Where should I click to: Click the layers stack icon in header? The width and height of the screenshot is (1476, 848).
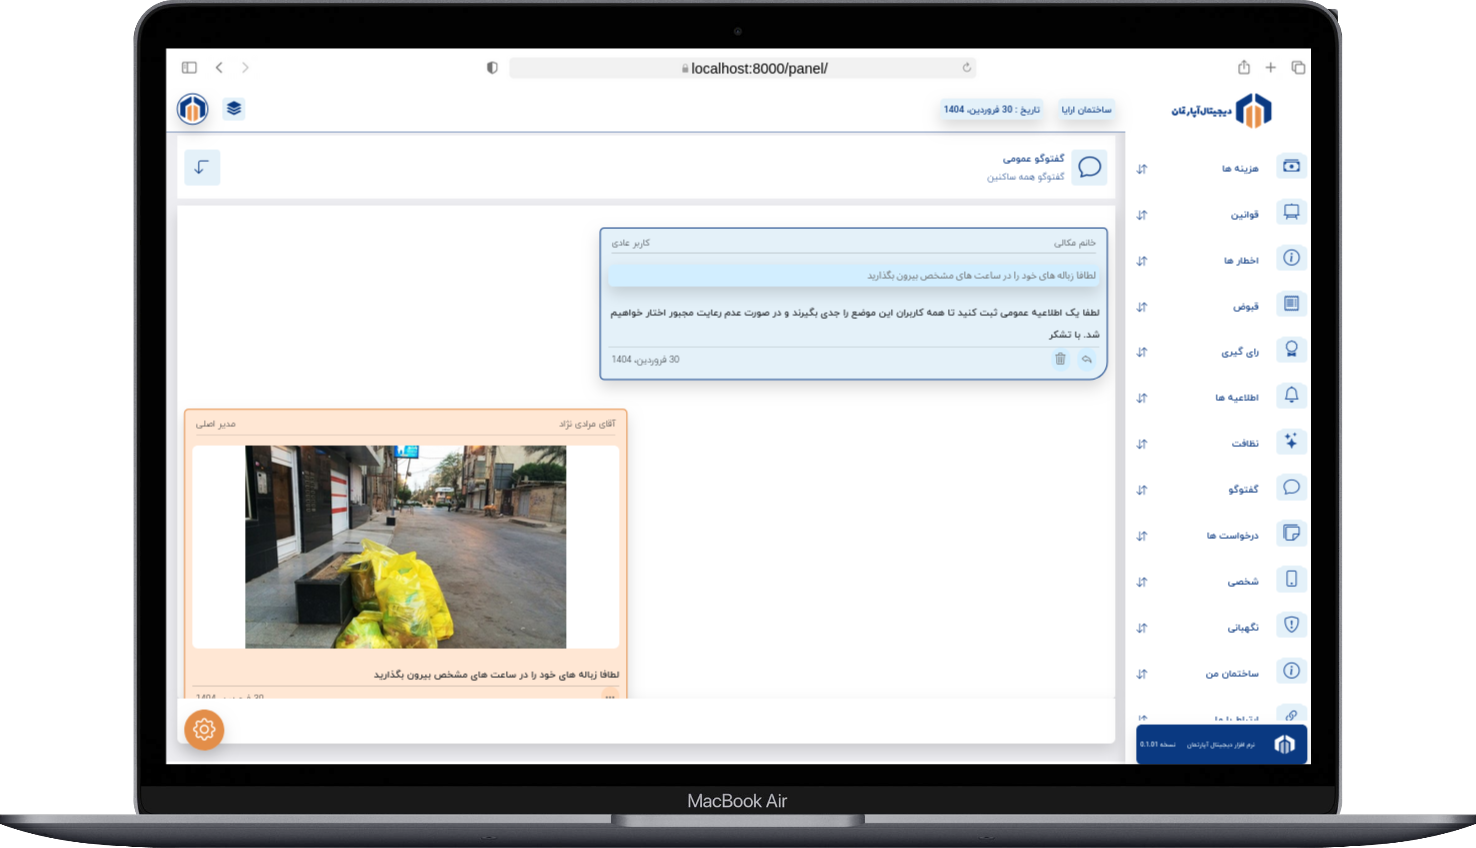[234, 109]
